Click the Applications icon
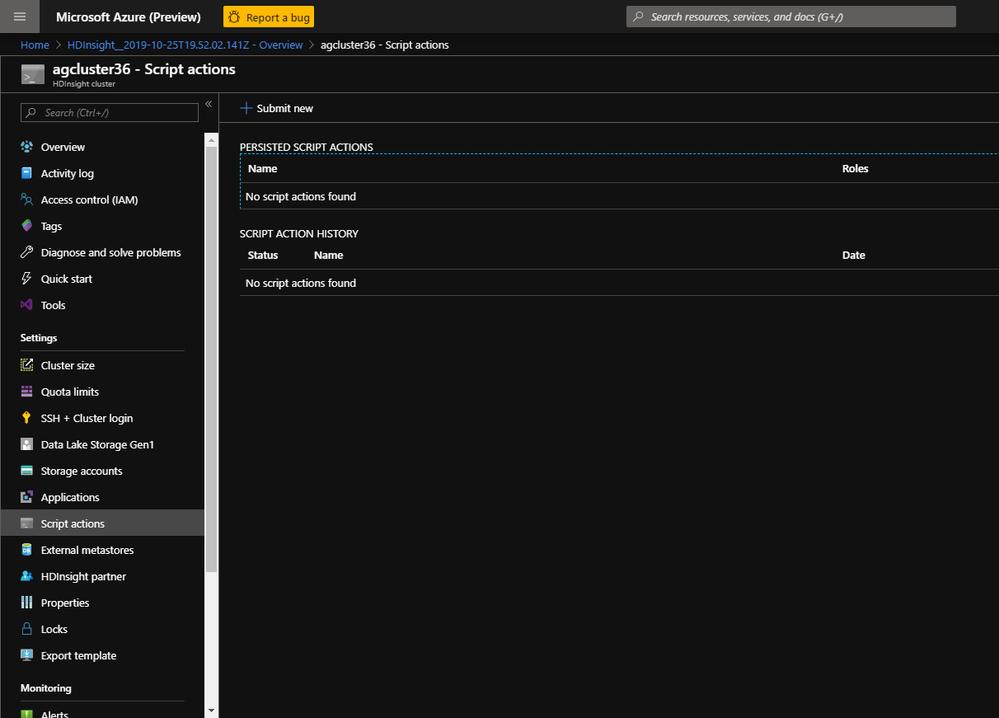Screen dimensions: 999x718 click(x=27, y=497)
